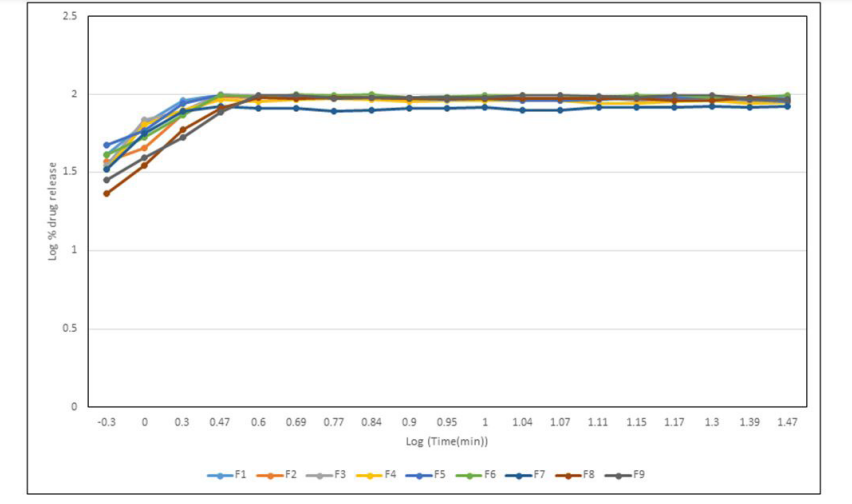The image size is (852, 504).
Task: Click the F6 legend entry
Action: click(x=475, y=475)
